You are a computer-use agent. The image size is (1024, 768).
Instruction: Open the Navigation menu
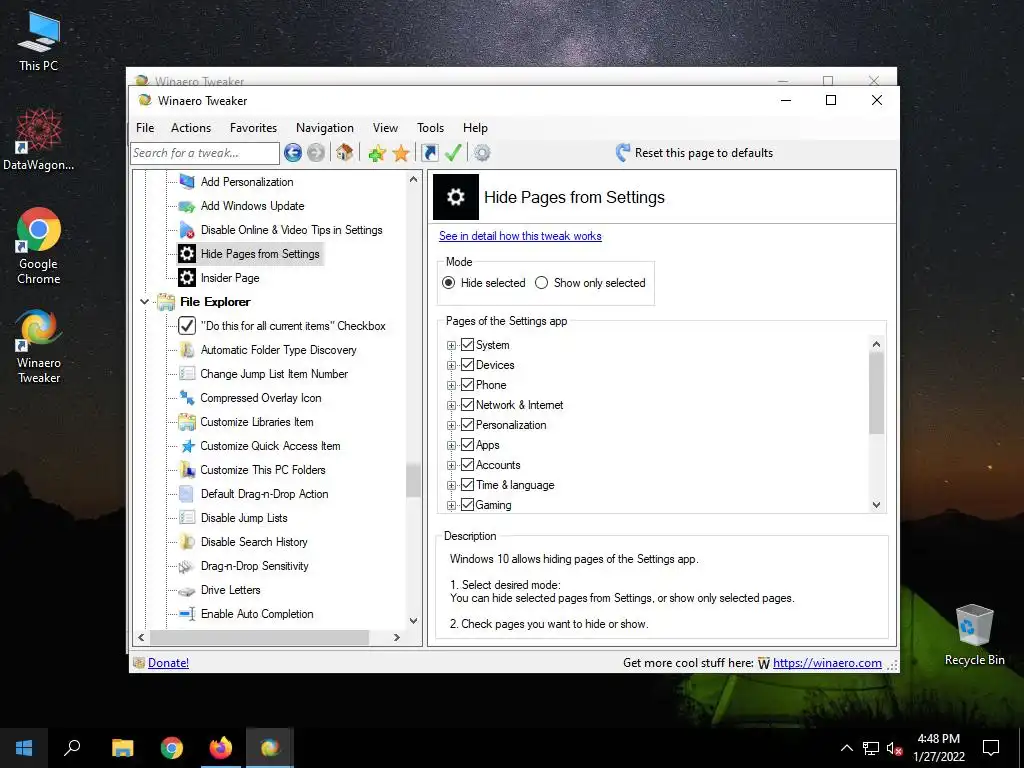(x=325, y=128)
